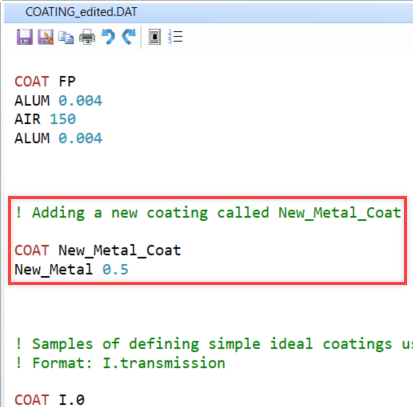
Task: Click the material name New_Metal
Action: coord(54,269)
